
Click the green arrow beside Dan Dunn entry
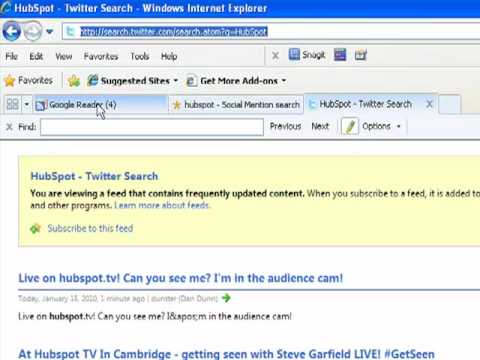[226, 298]
